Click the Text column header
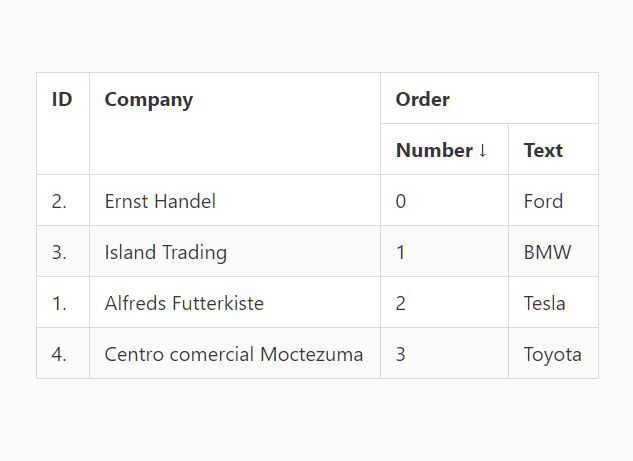 543,150
